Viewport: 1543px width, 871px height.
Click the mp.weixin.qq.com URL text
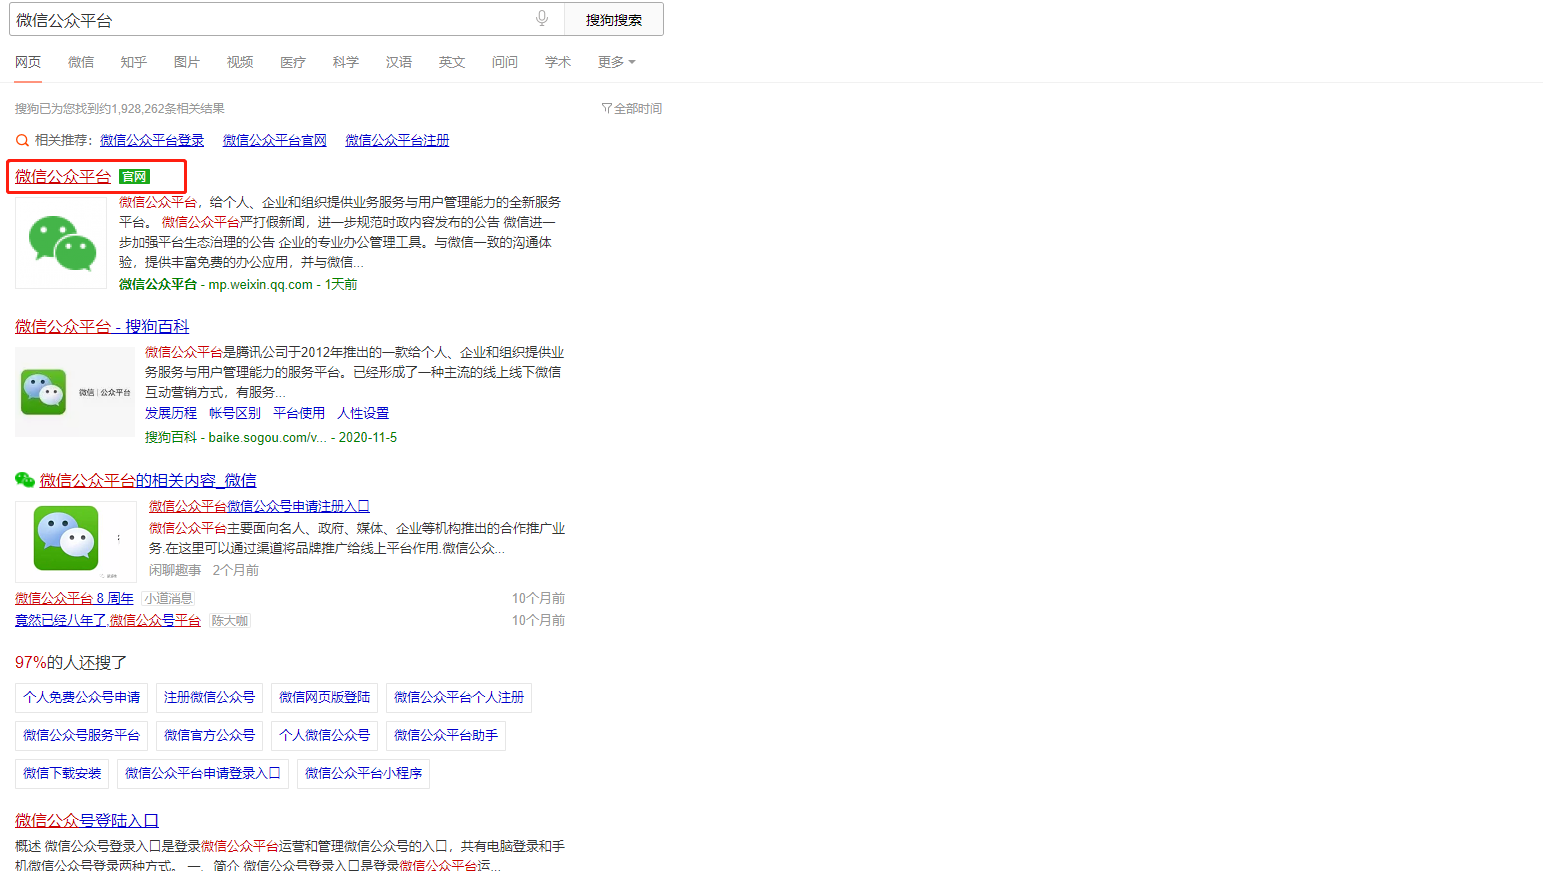[x=260, y=285]
